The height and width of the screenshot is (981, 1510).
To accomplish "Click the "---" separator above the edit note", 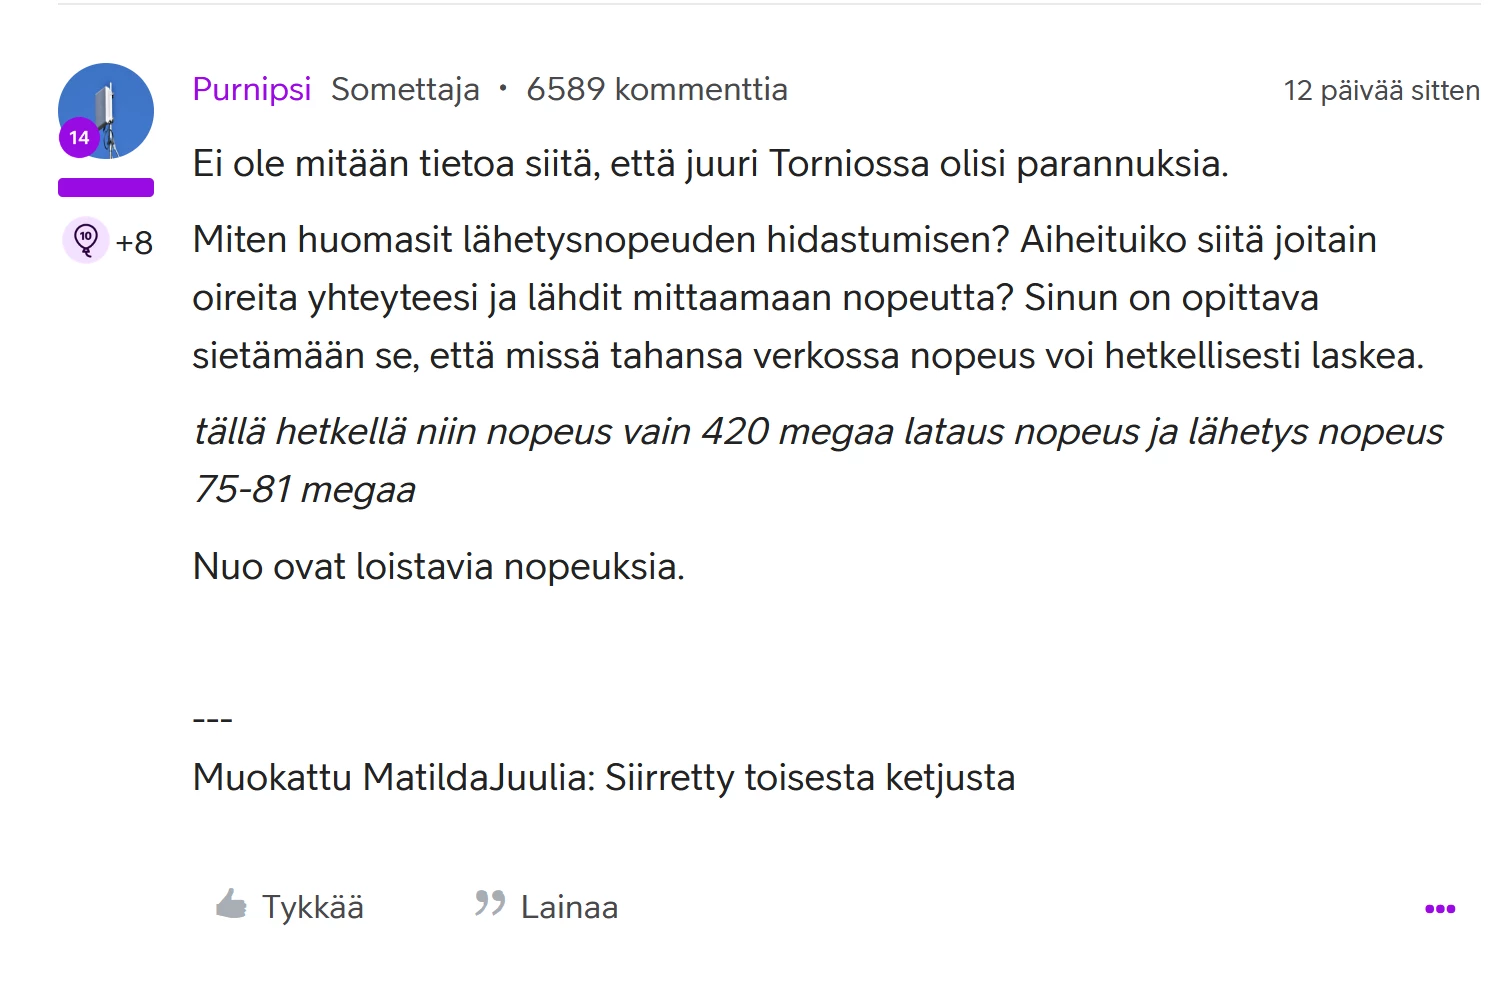I will [212, 720].
